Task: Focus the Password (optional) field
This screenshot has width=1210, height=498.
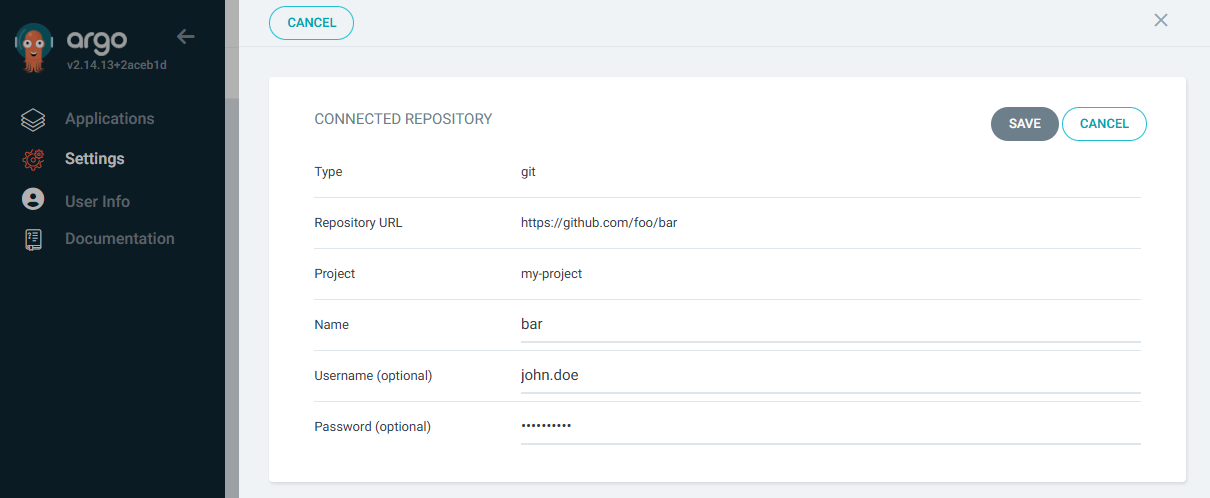Action: pos(831,427)
